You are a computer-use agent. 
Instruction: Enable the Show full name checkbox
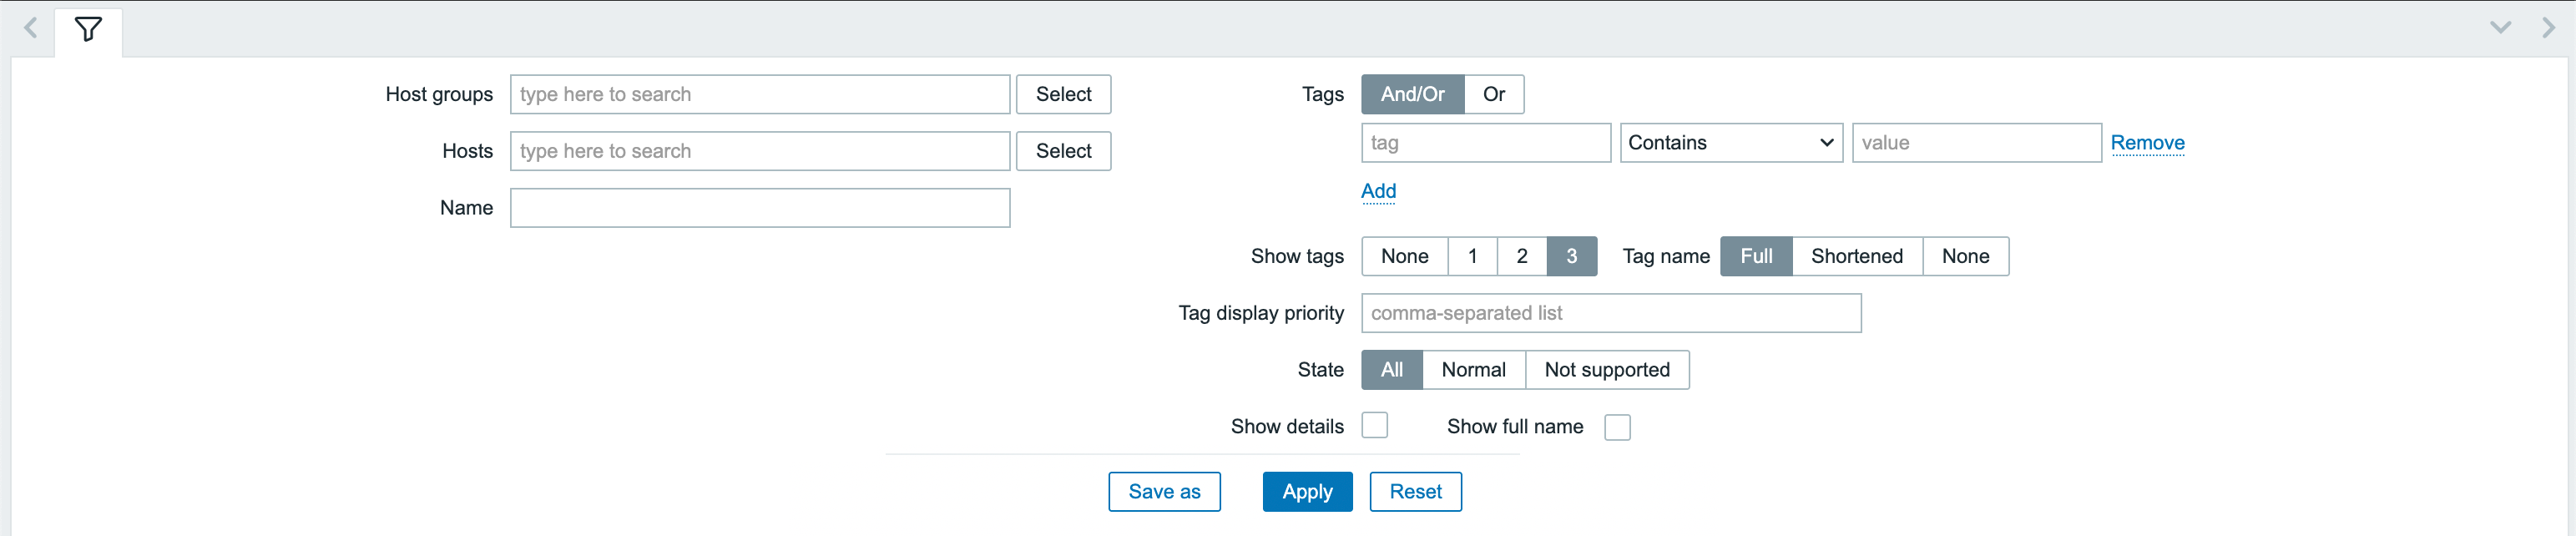coord(1617,427)
